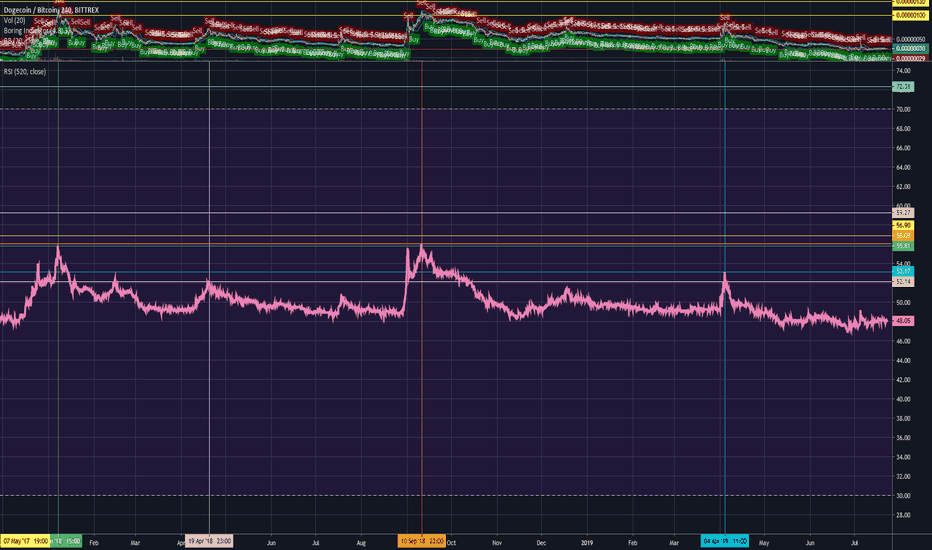Open the RSI (520, close) indicator legend
The height and width of the screenshot is (550, 932).
24,71
